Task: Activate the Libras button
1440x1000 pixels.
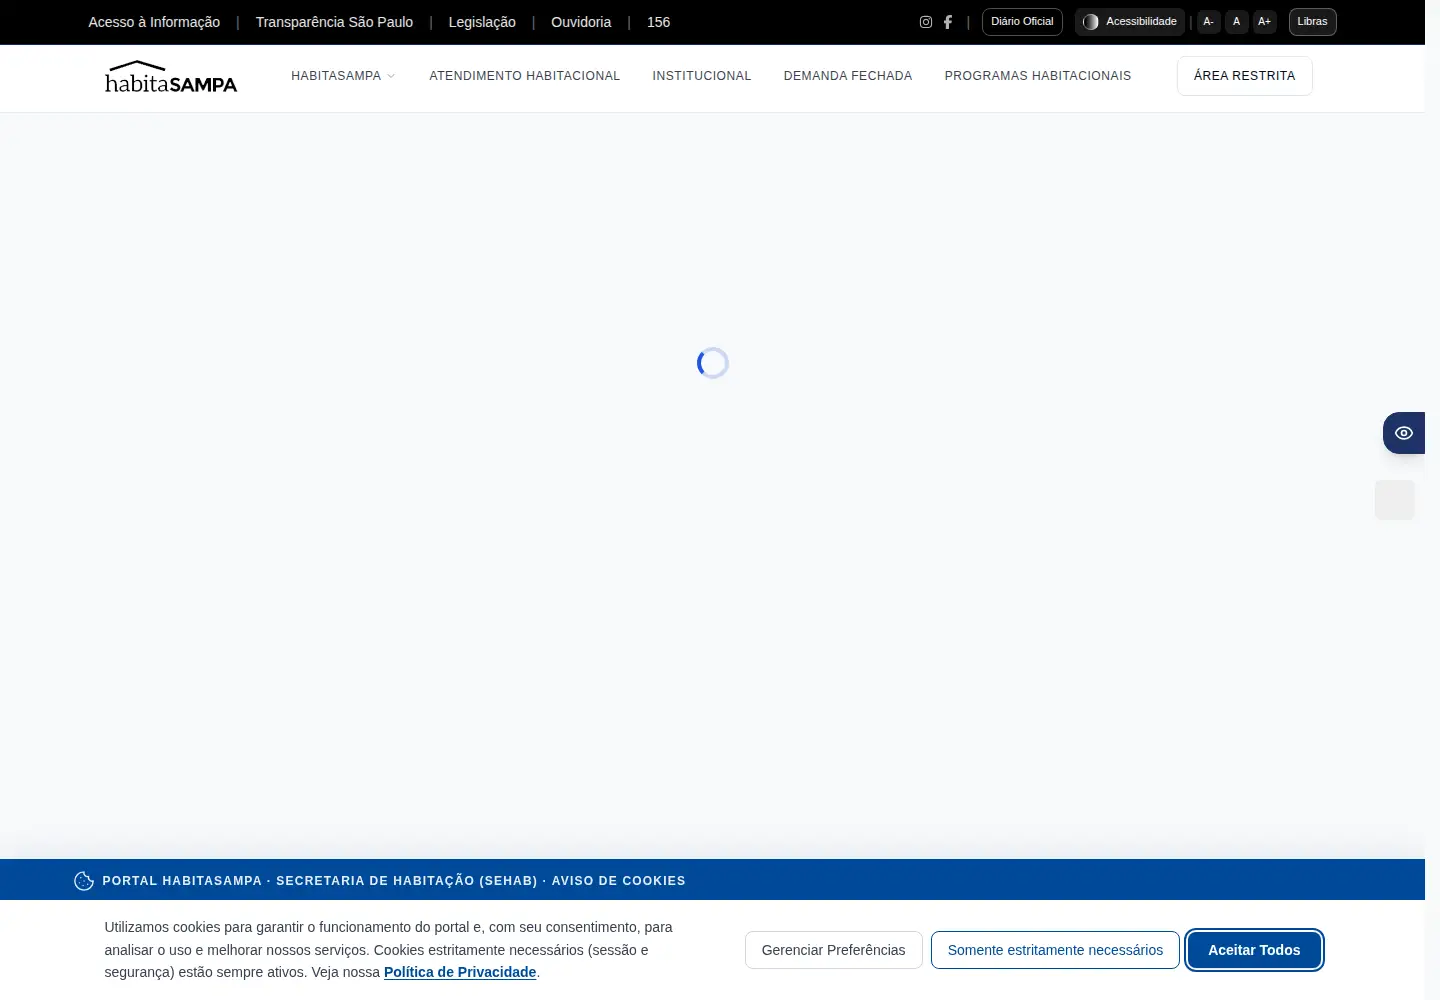Action: pyautogui.click(x=1313, y=22)
